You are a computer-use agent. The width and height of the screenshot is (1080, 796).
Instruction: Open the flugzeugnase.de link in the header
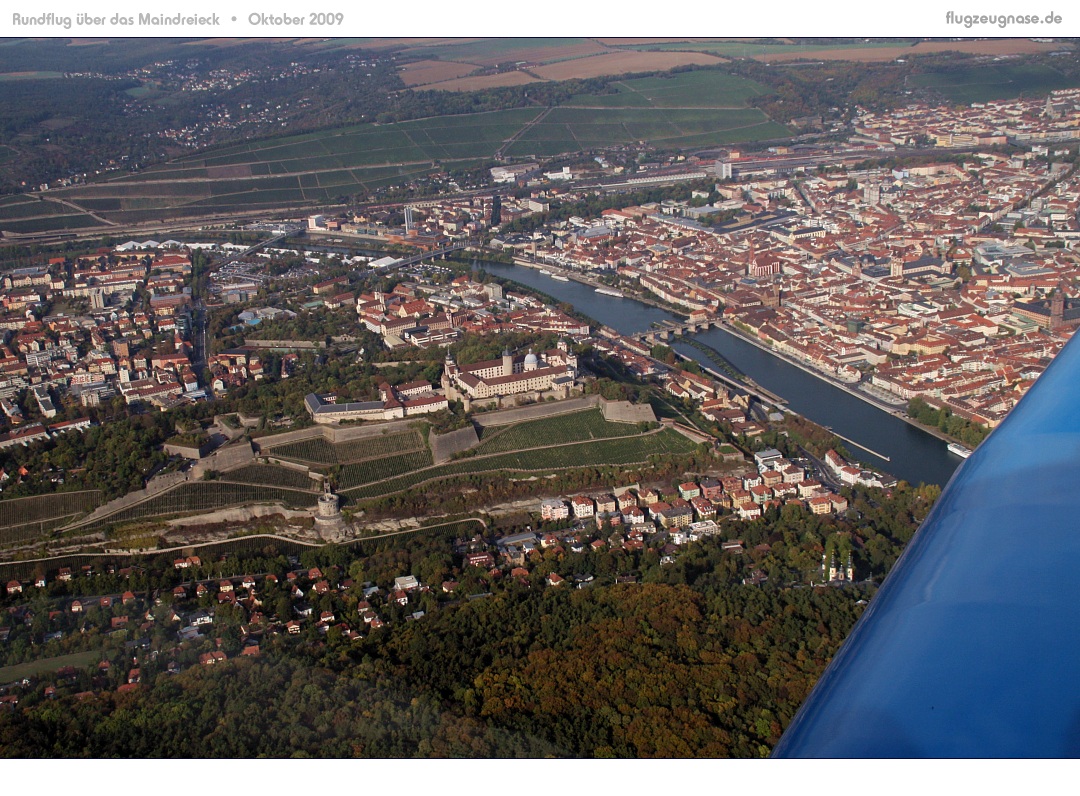pos(1003,18)
